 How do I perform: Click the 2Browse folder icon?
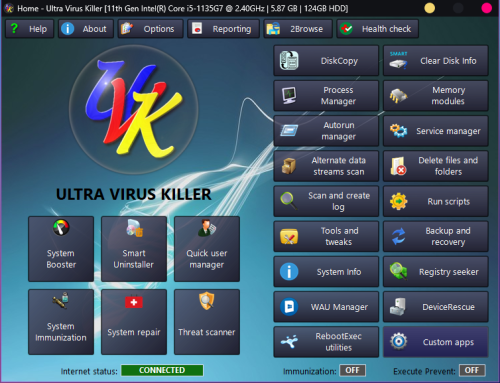coord(273,29)
